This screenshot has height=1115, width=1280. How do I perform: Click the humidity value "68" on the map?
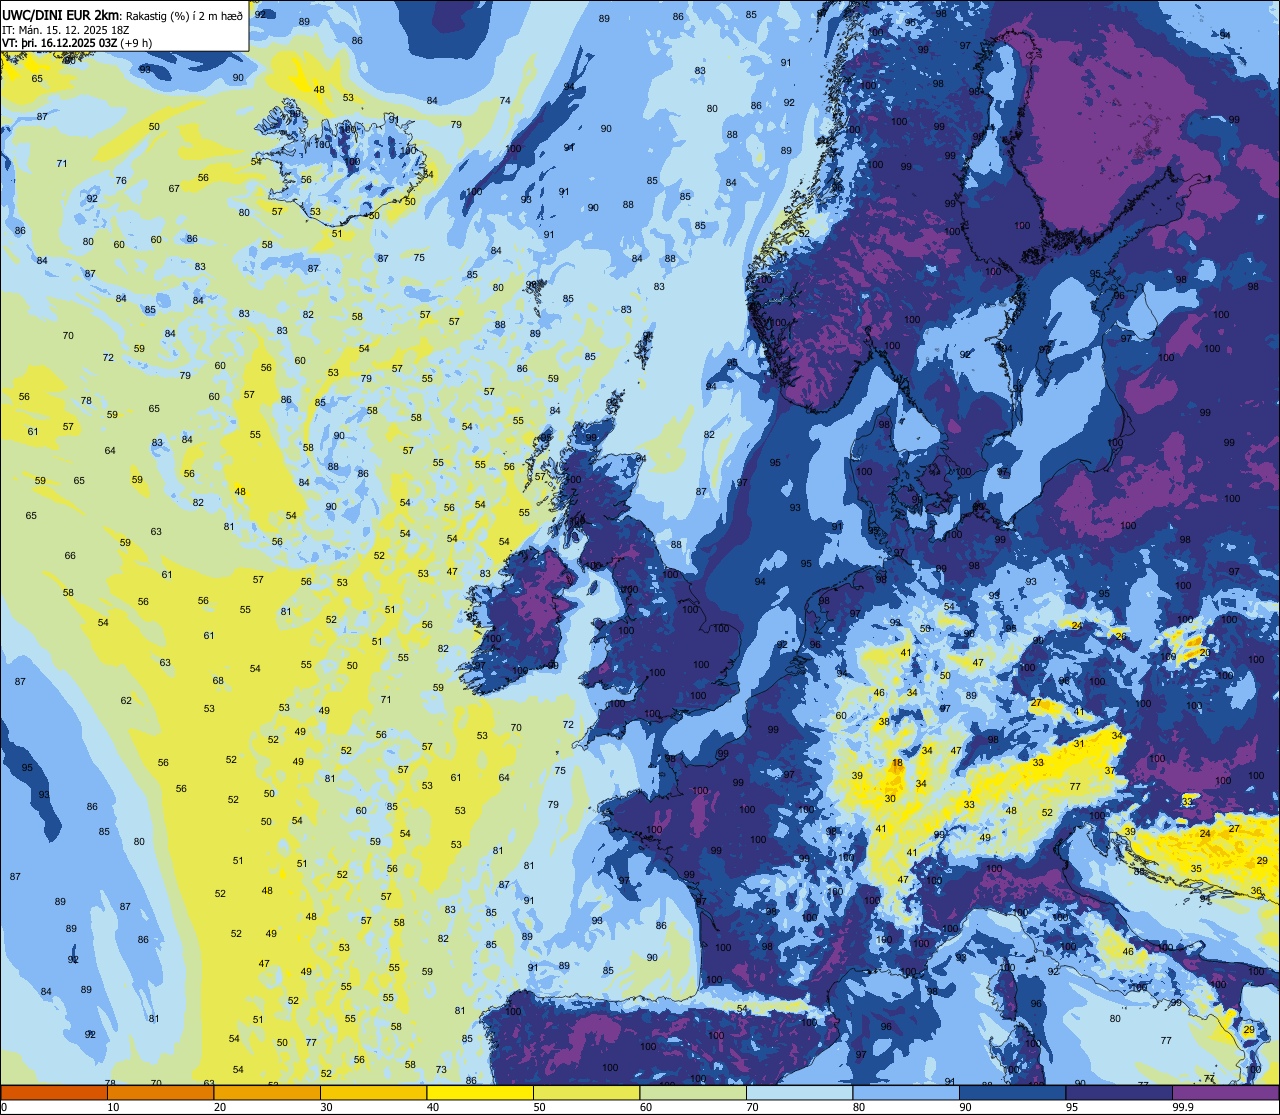pyautogui.click(x=218, y=681)
